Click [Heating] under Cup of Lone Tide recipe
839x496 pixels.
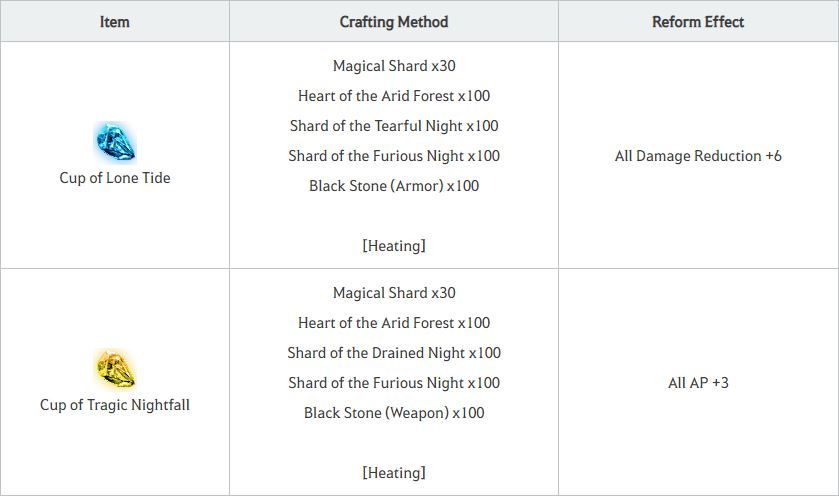[x=394, y=246]
